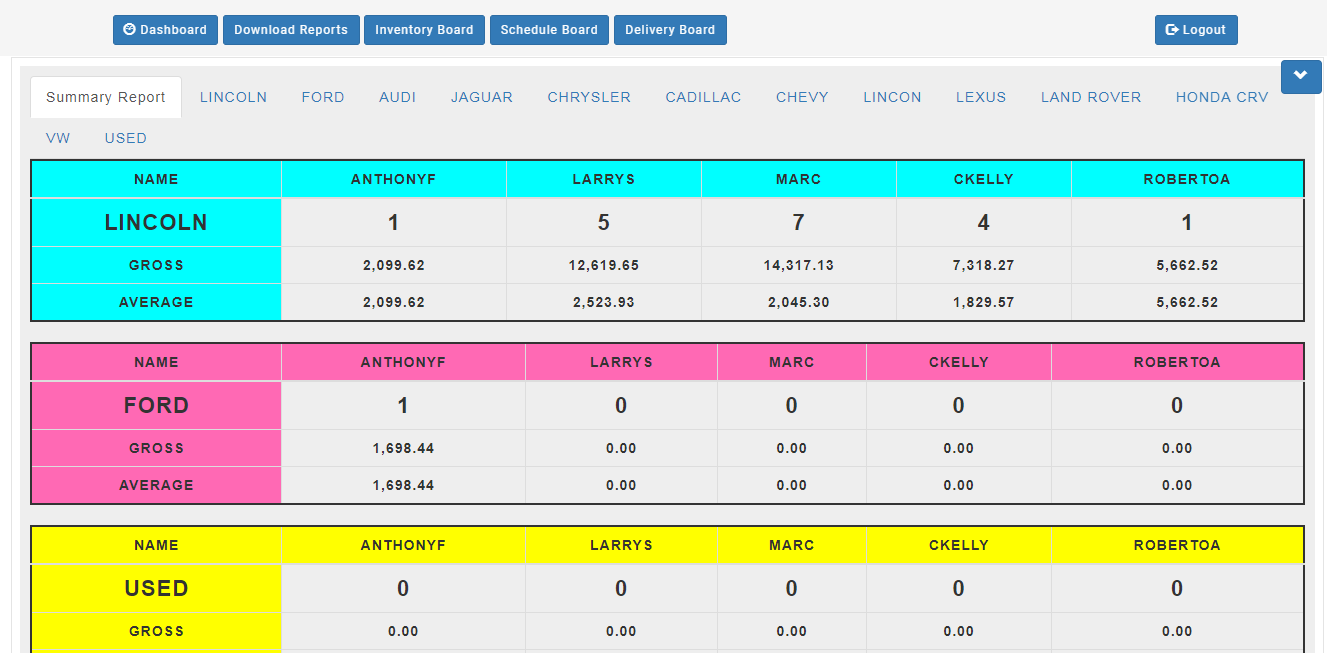Open the Delivery Board
Viewport: 1327px width, 653px height.
pyautogui.click(x=670, y=30)
